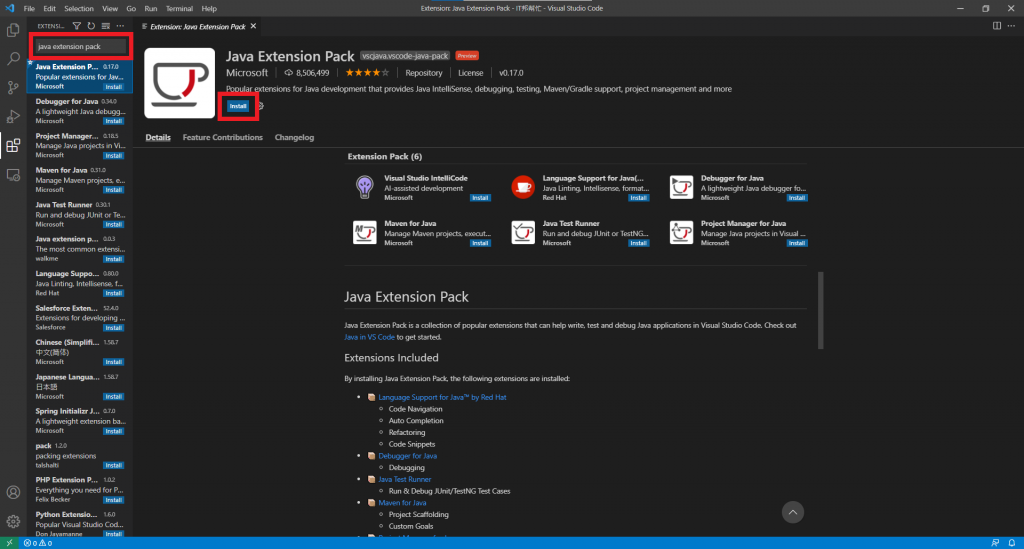Open the Edit menu
Screen dimensions: 1024x549
(x=50, y=8)
